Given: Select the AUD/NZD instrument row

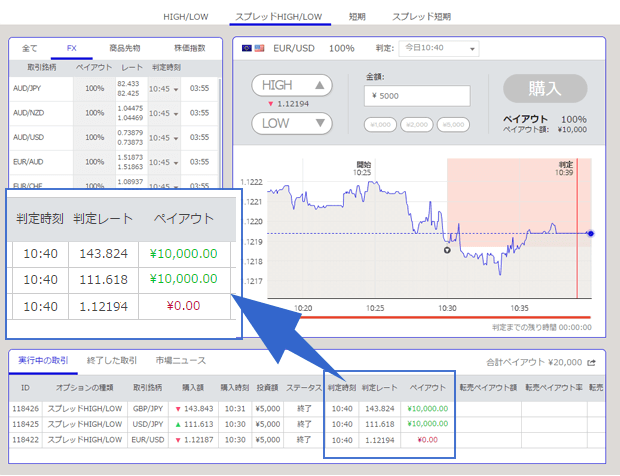Looking at the screenshot, I should click(114, 113).
